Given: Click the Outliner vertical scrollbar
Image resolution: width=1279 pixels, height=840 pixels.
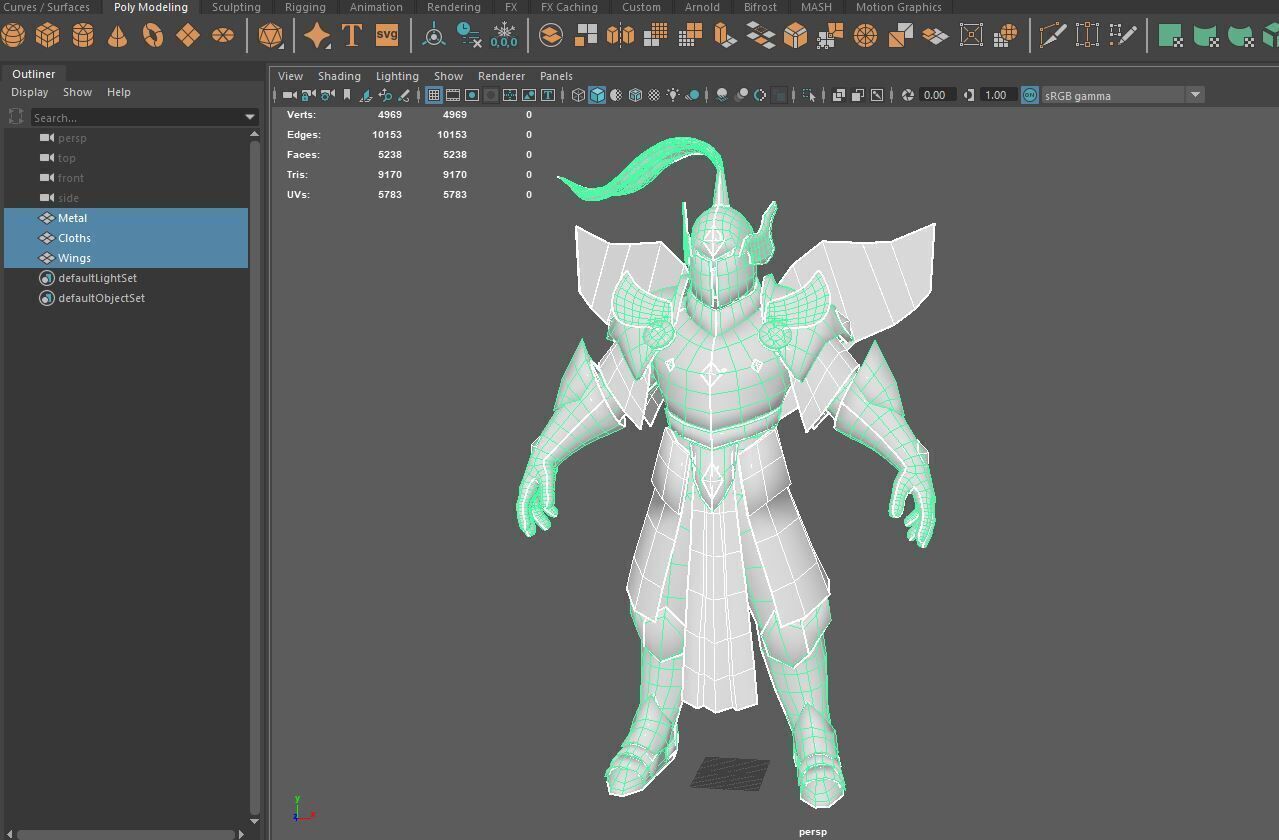Looking at the screenshot, I should [254, 480].
